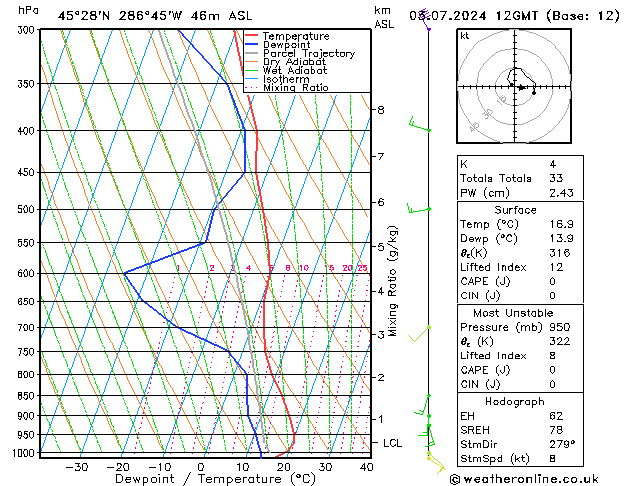
Task: Click the 'Most Unstable' section header
Action: tap(513, 313)
